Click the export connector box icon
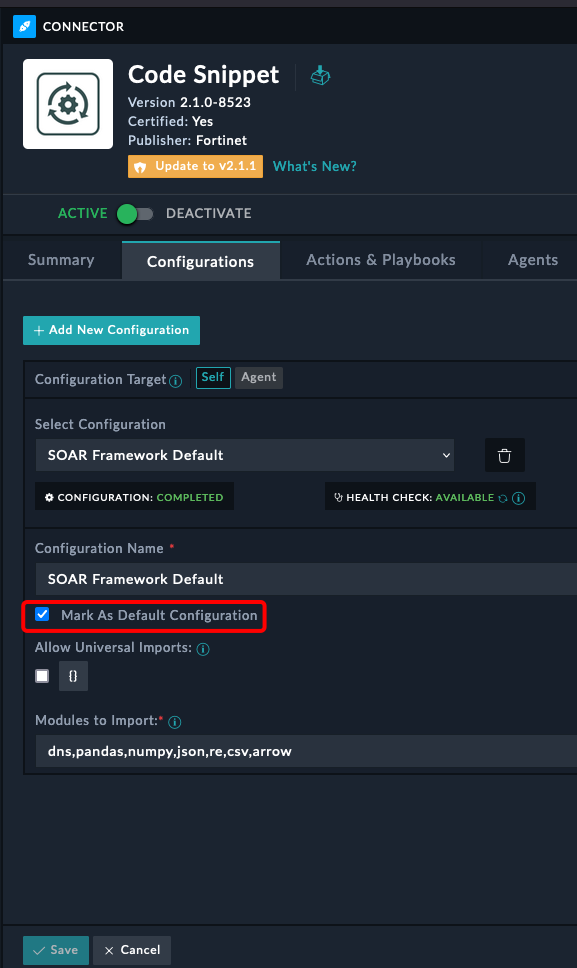The width and height of the screenshot is (577, 968). coord(320,76)
